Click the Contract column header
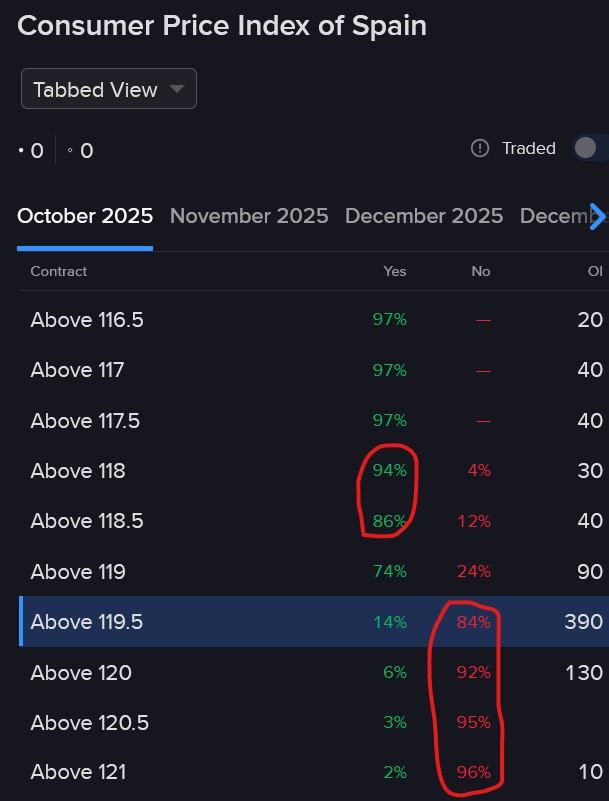This screenshot has height=801, width=609. pos(56,271)
